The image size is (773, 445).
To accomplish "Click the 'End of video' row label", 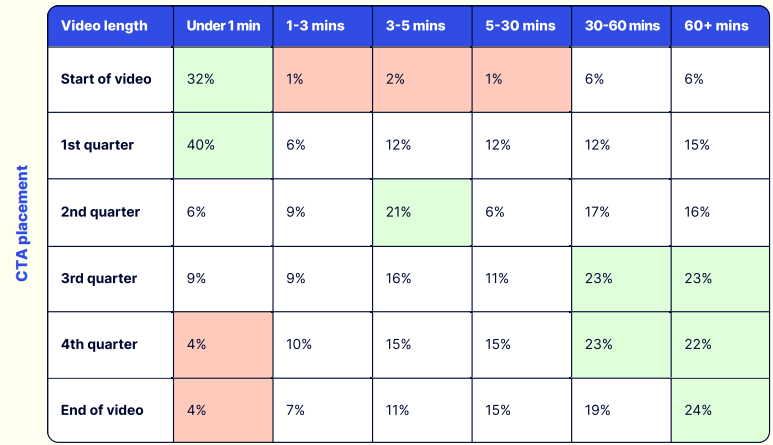I will [102, 410].
